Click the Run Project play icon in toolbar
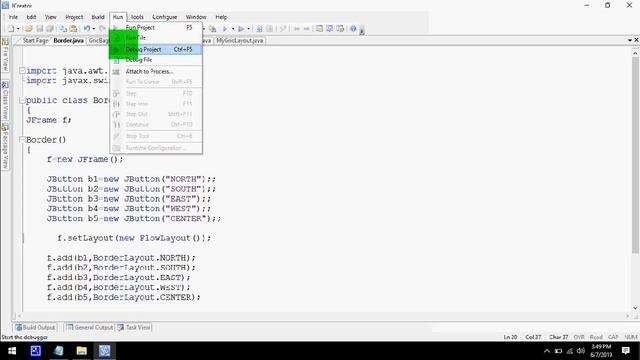 click(x=225, y=29)
